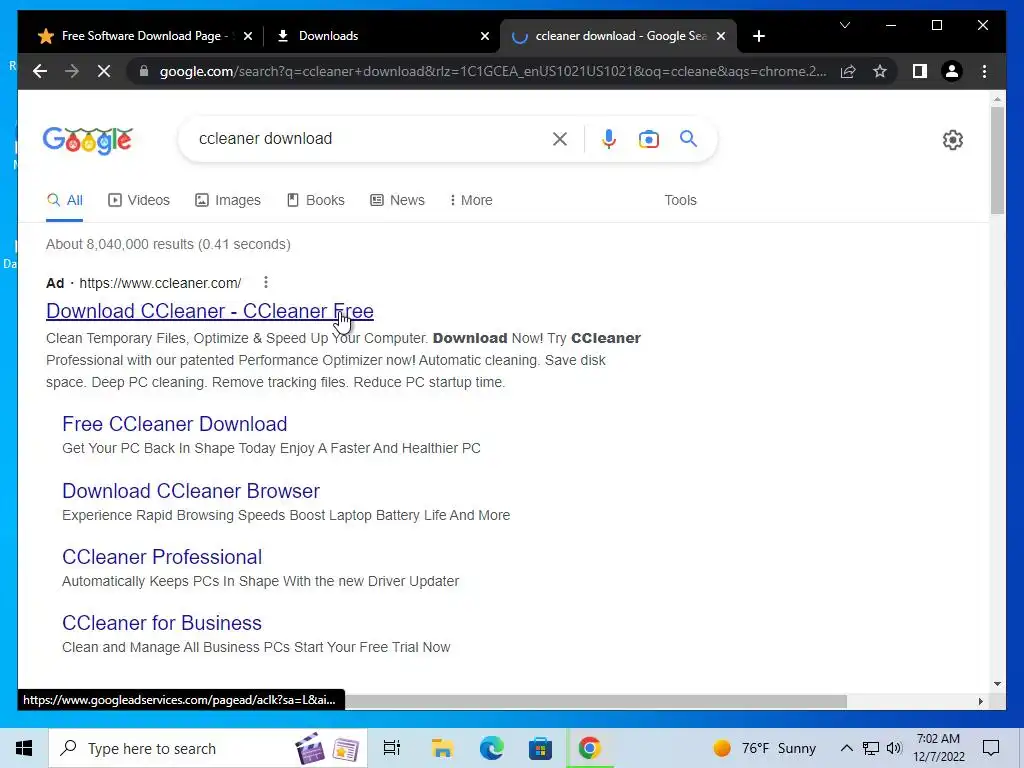This screenshot has width=1024, height=768.
Task: Open Free CCleaner Download link
Action: pos(174,424)
